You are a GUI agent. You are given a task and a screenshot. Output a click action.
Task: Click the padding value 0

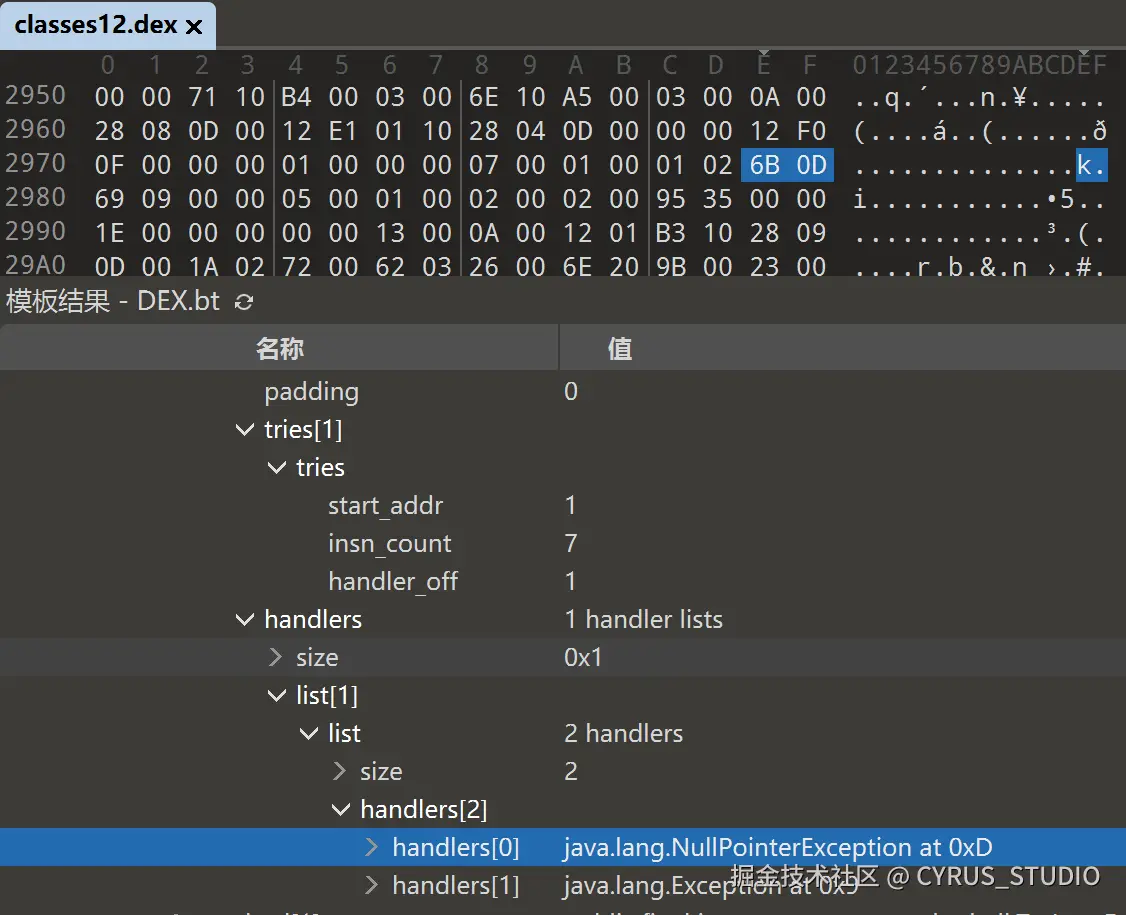coord(571,391)
